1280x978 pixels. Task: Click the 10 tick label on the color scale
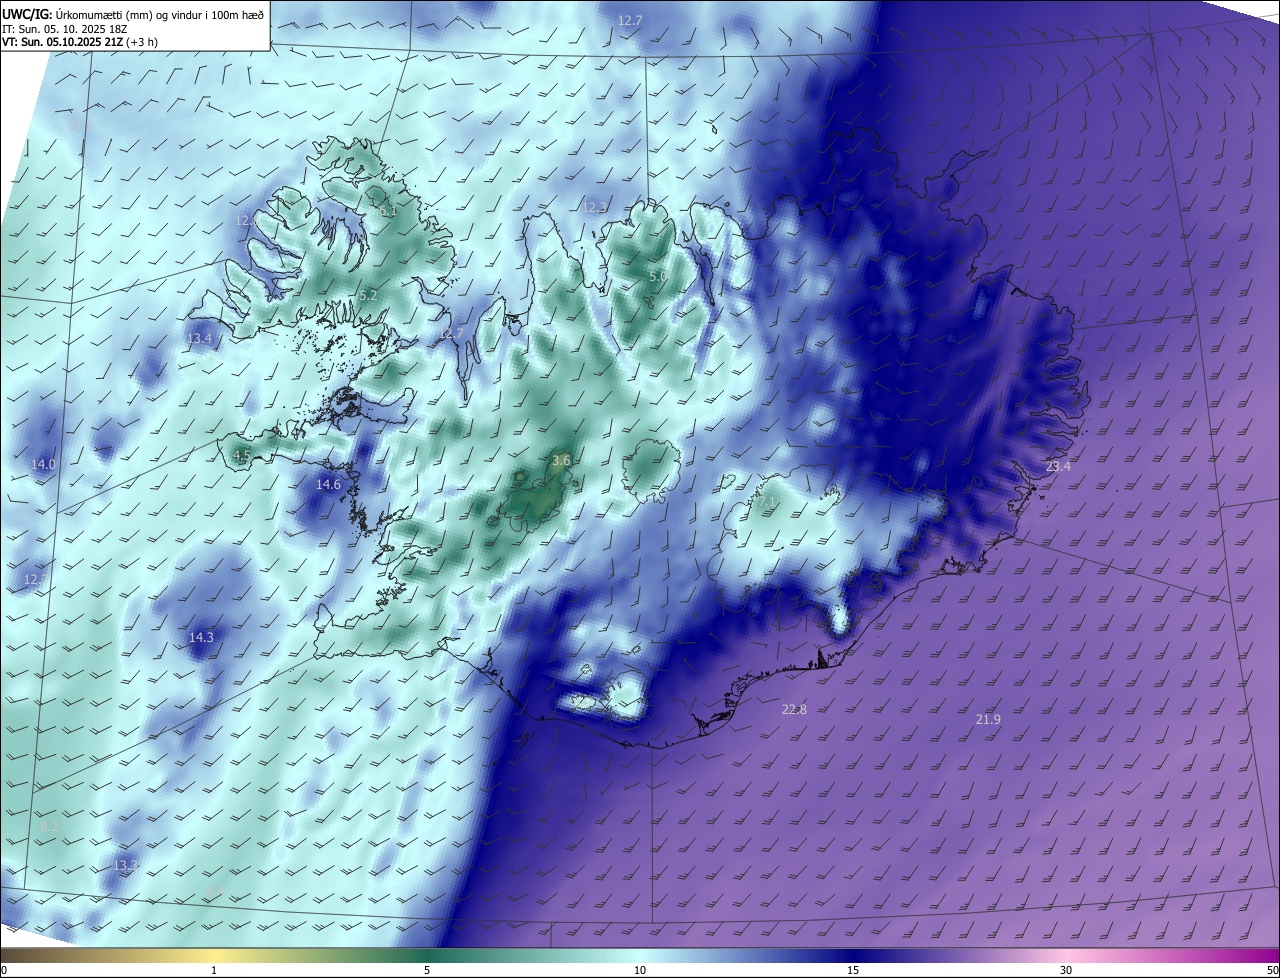[640, 970]
